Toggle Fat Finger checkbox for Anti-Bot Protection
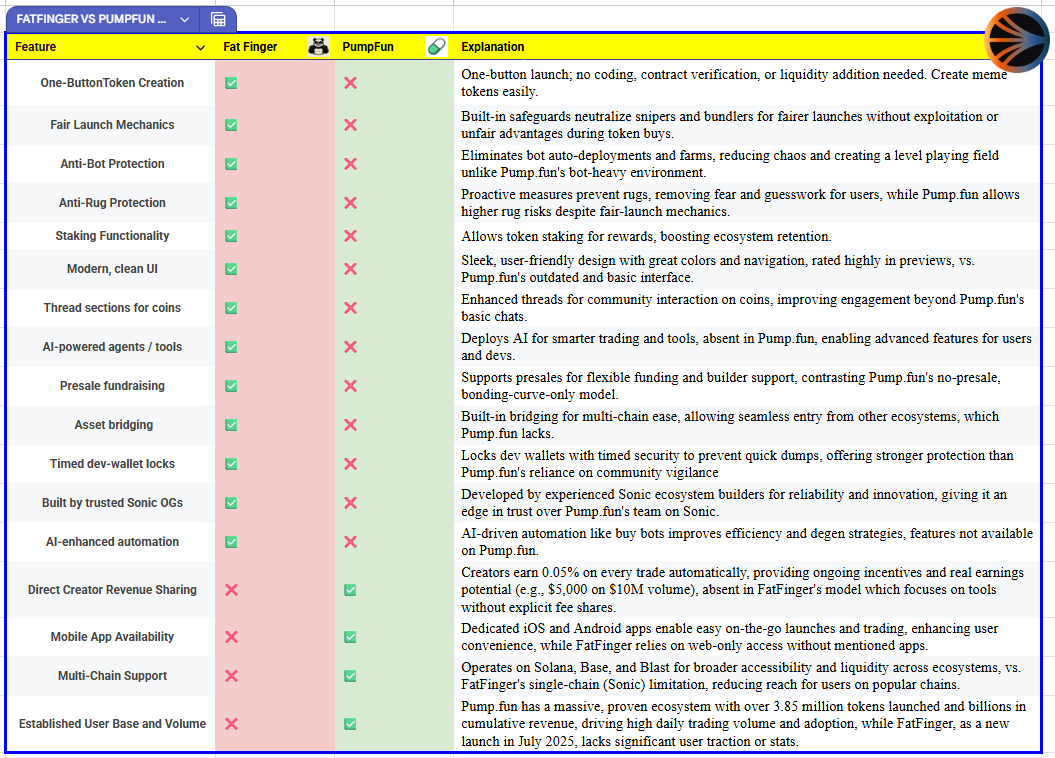The height and width of the screenshot is (758, 1055). tap(231, 164)
